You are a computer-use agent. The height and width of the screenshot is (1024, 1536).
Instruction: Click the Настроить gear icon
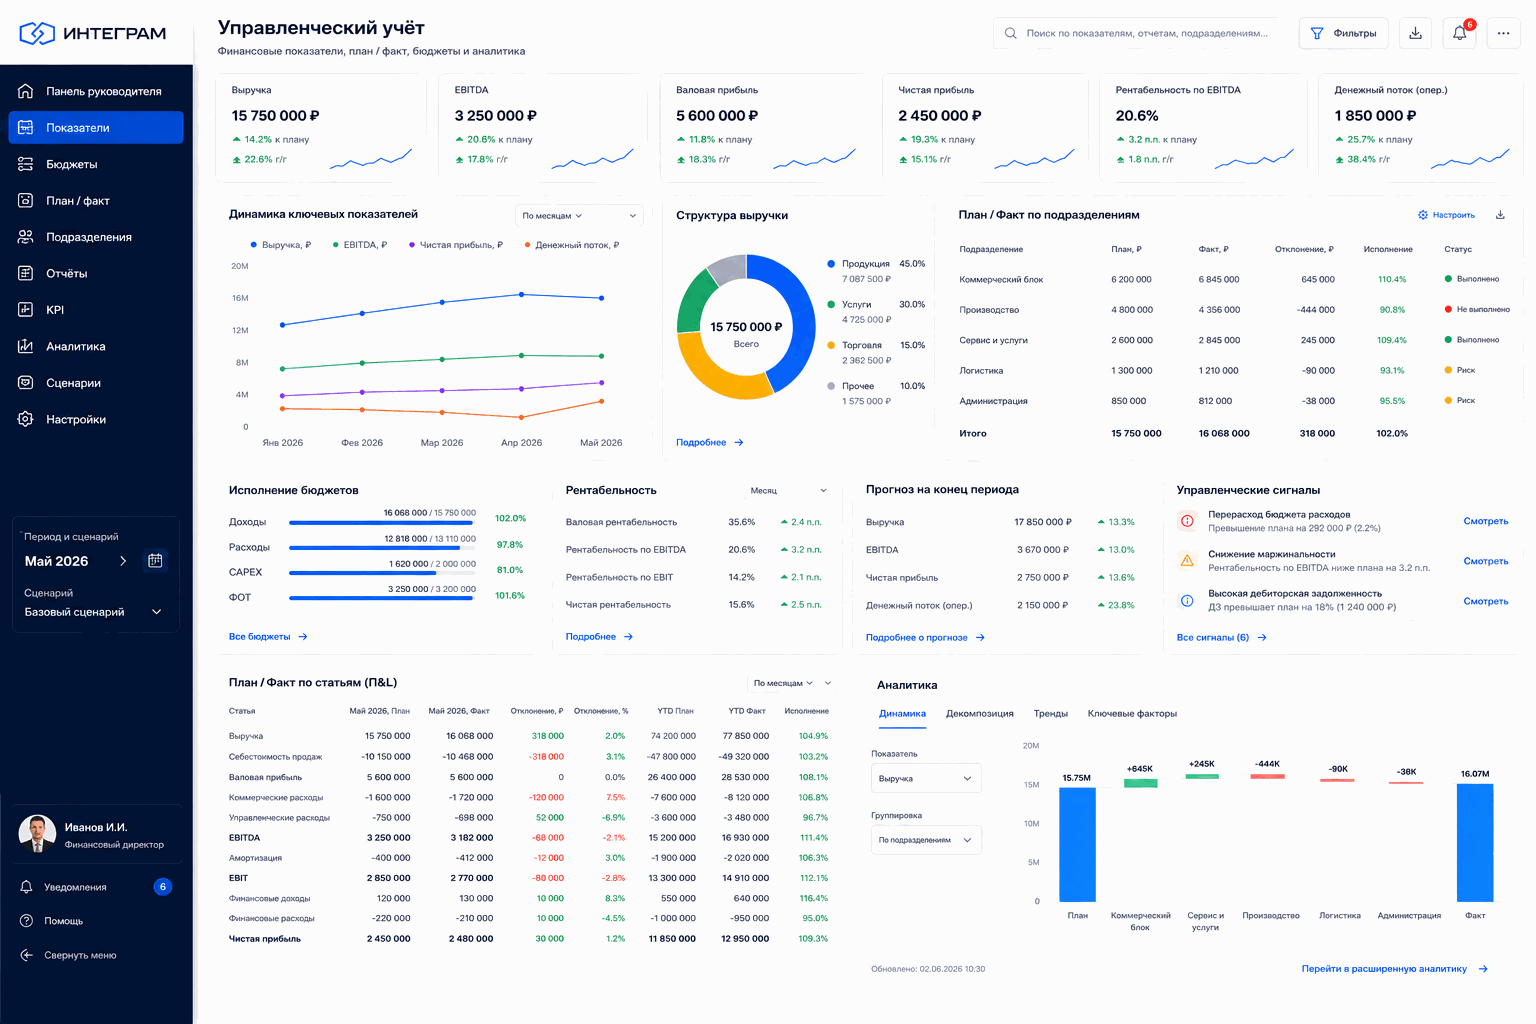tap(1423, 215)
